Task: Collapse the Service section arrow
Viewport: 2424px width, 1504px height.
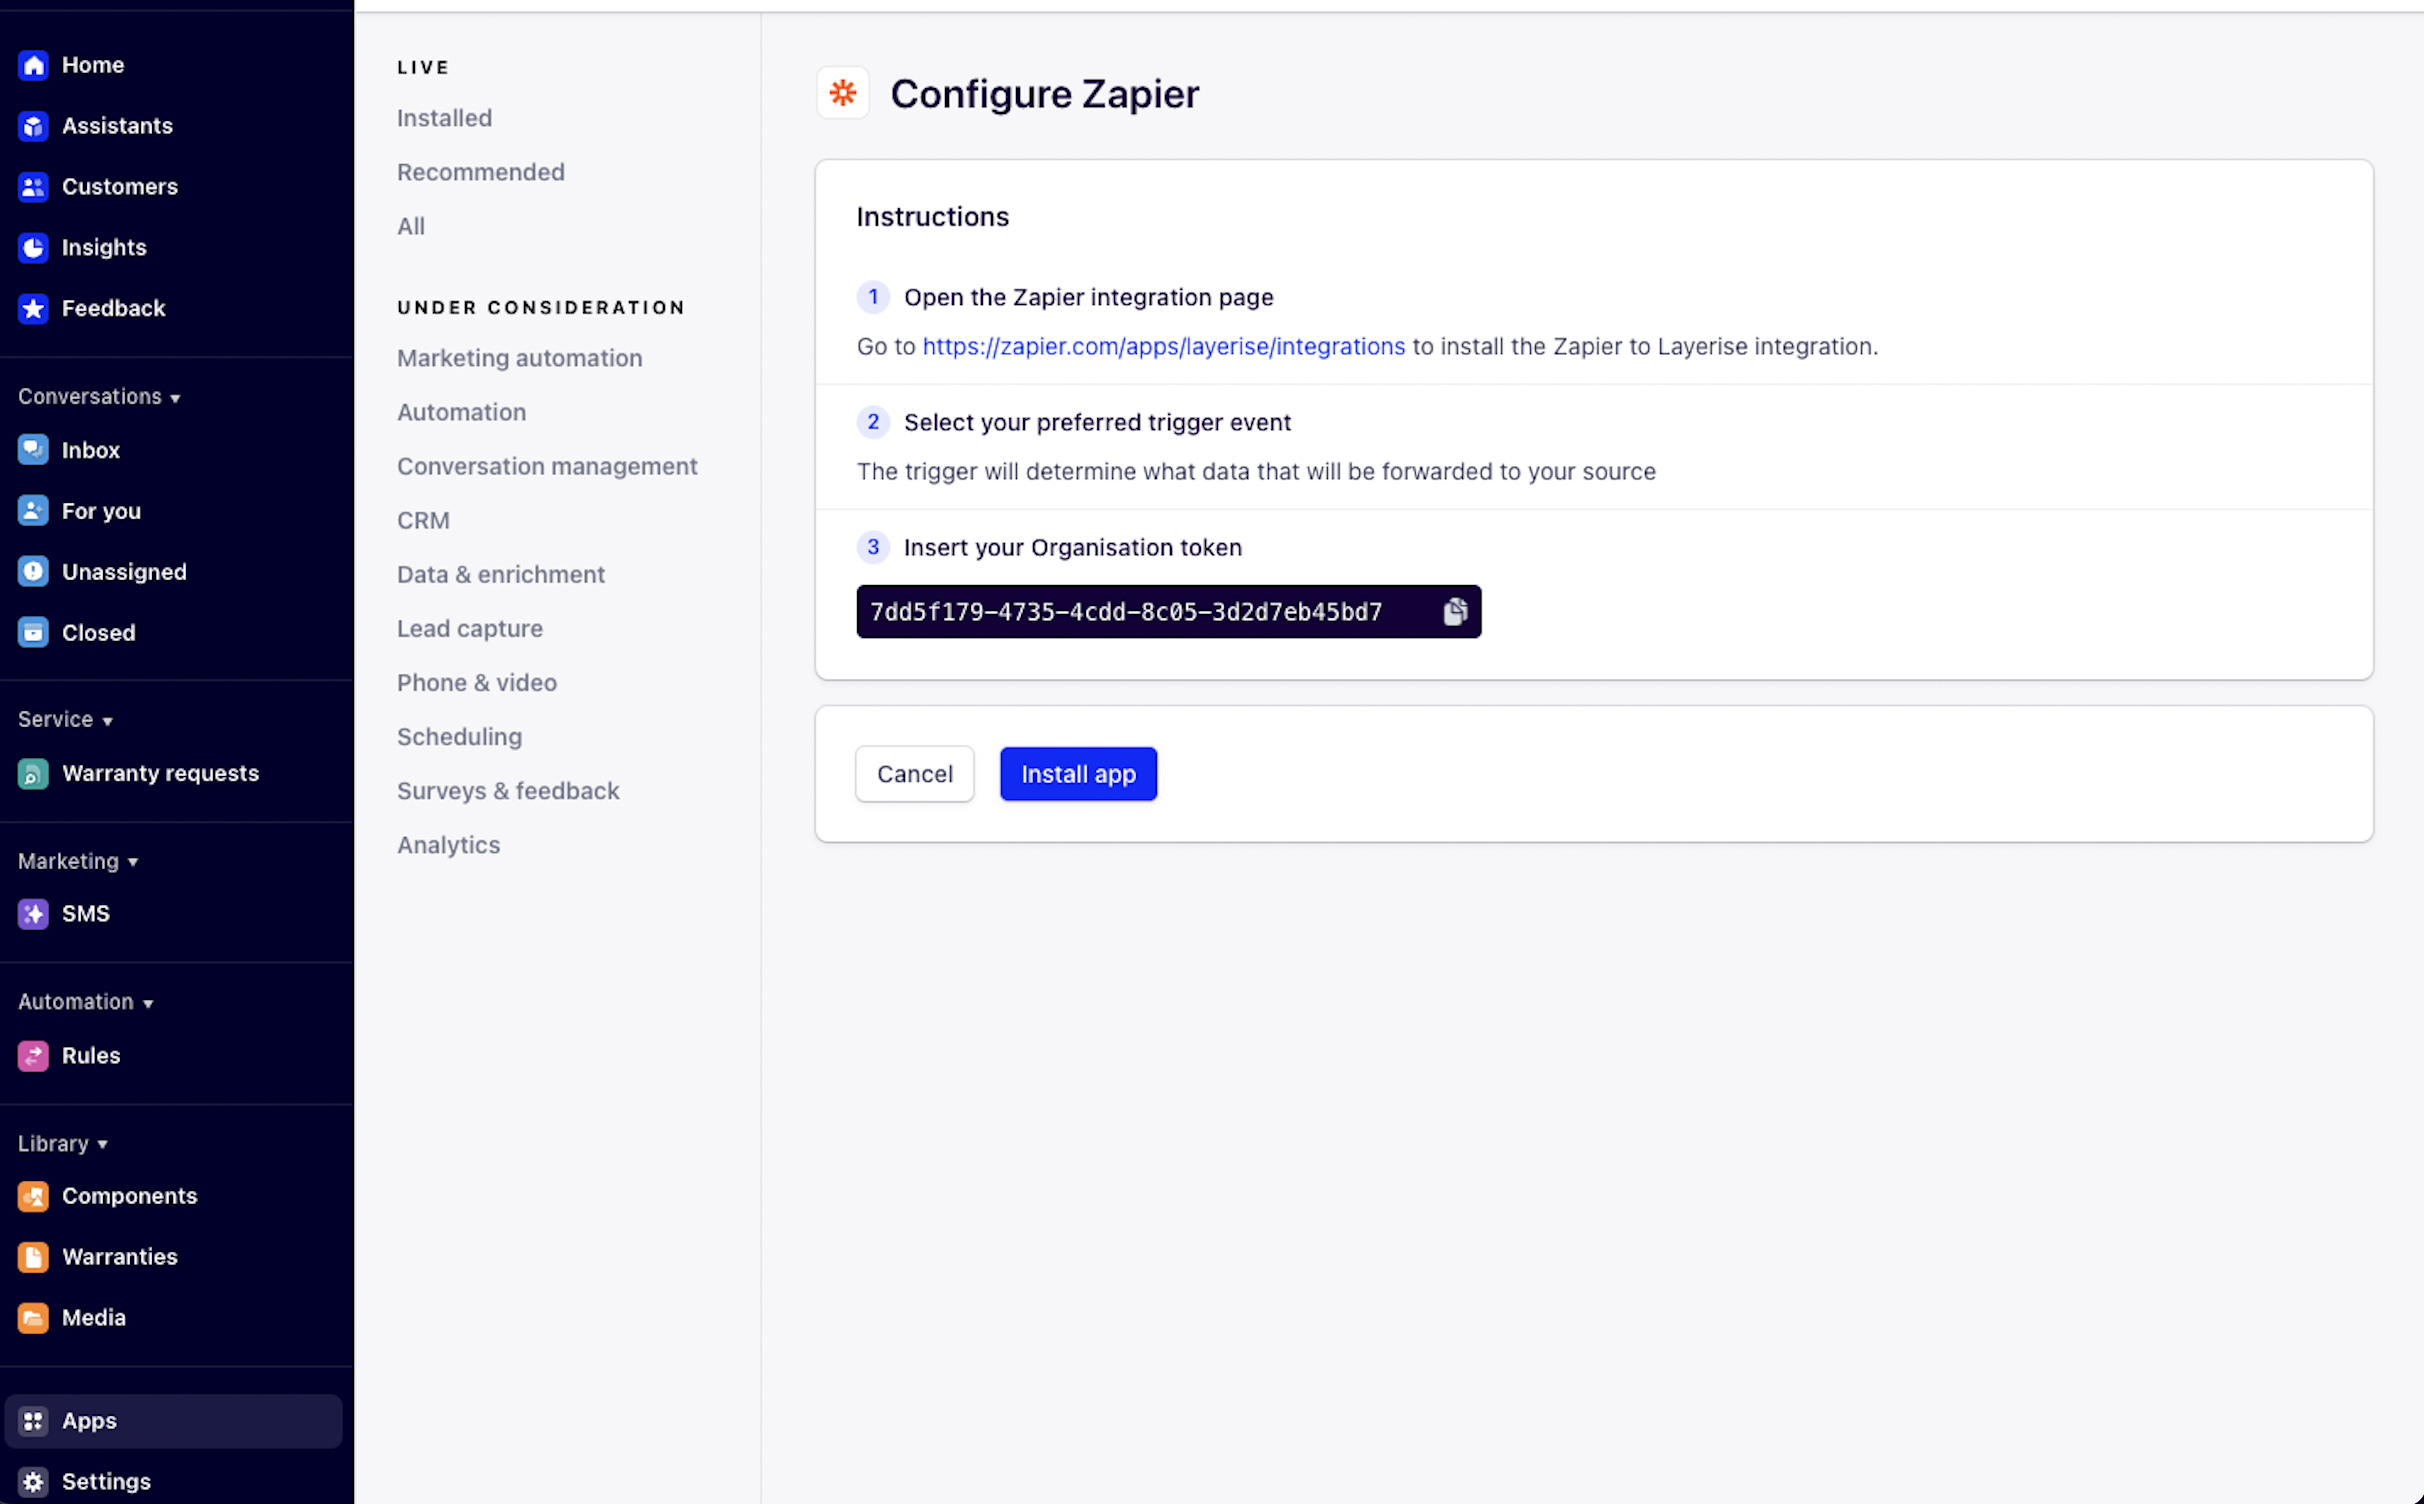Action: (107, 721)
